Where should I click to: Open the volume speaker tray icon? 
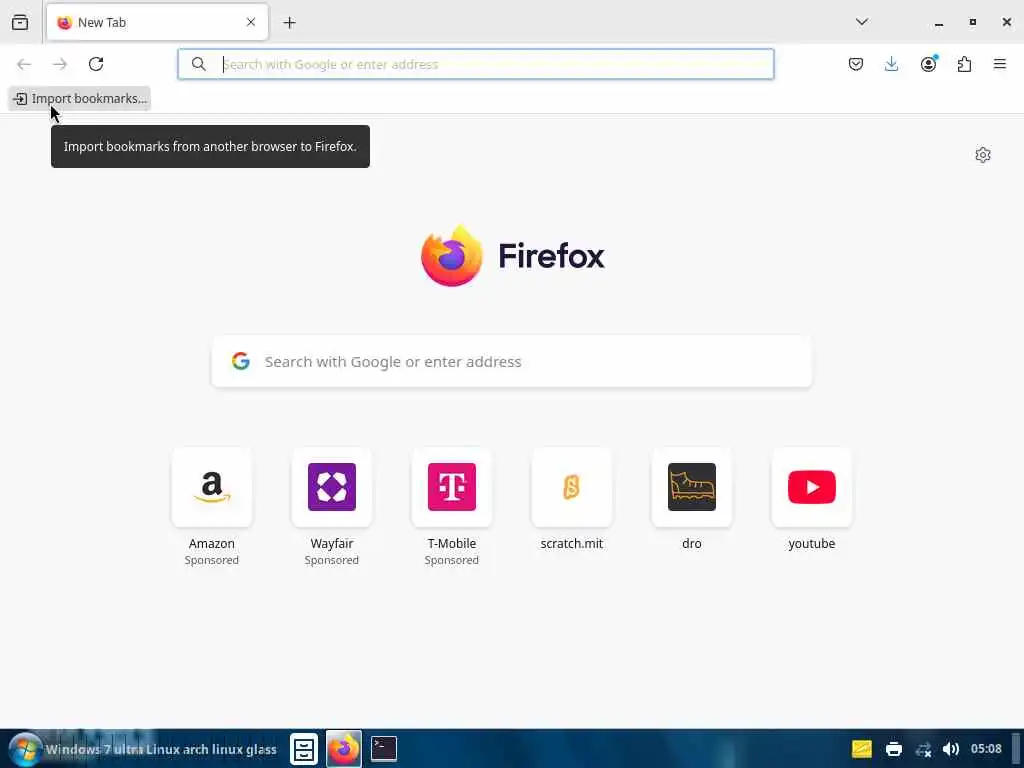951,749
